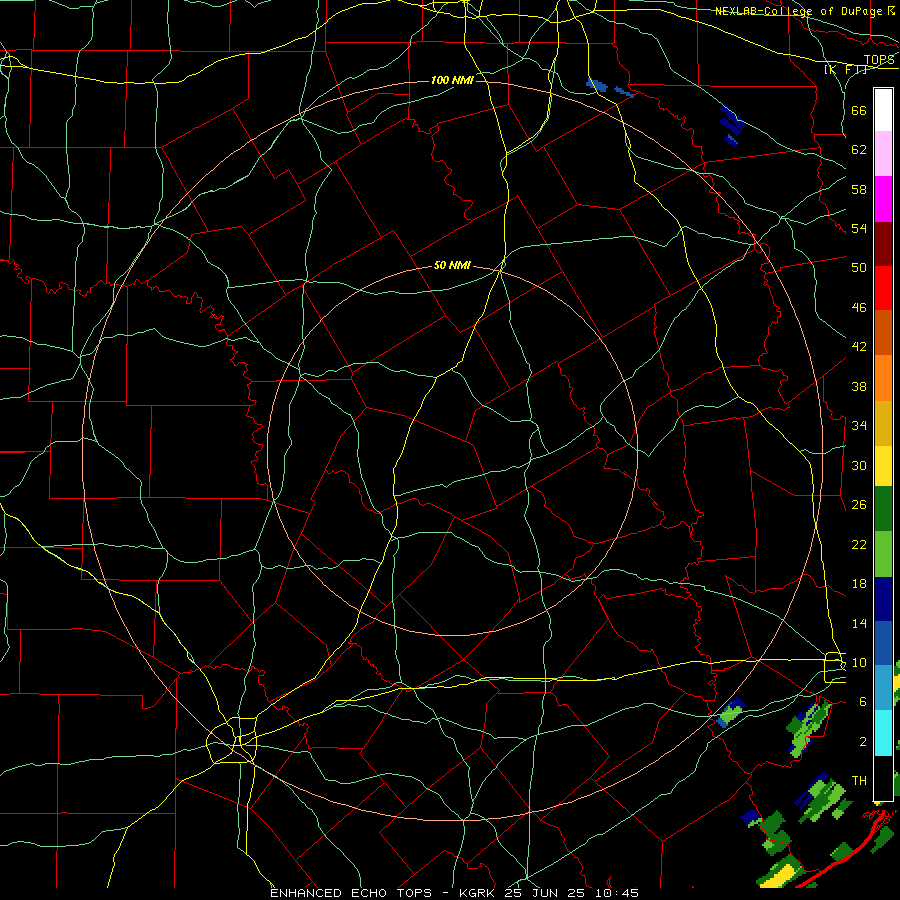Click the K FT units label
The image size is (900, 900).
845,69
